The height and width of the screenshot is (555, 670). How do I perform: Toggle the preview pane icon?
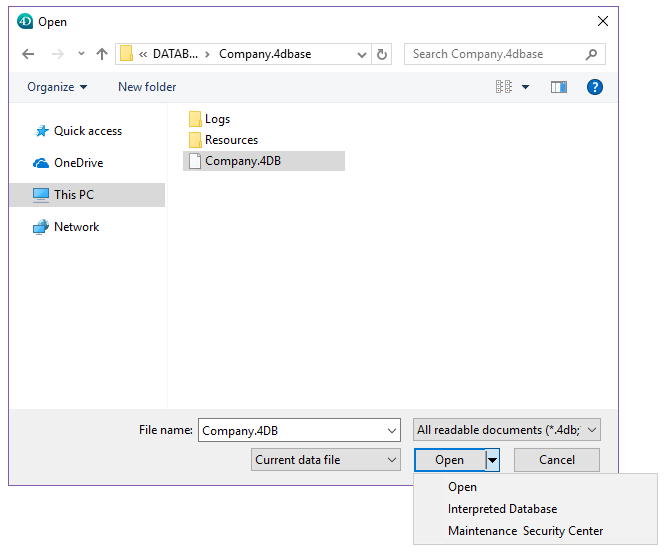pyautogui.click(x=559, y=87)
